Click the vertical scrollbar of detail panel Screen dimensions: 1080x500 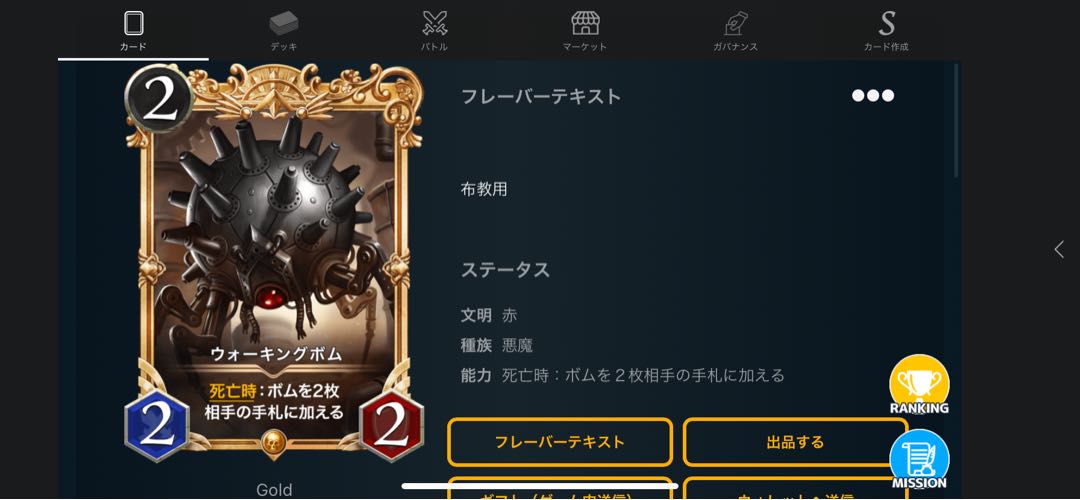[x=956, y=121]
